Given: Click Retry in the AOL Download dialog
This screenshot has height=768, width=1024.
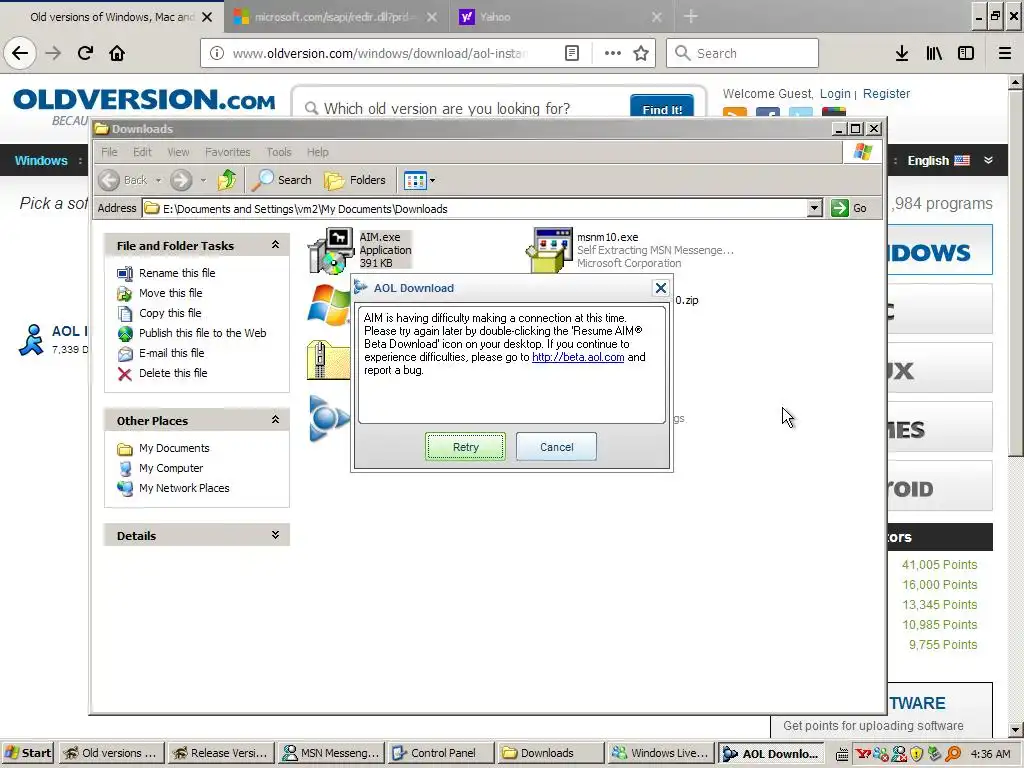Looking at the screenshot, I should click(465, 447).
